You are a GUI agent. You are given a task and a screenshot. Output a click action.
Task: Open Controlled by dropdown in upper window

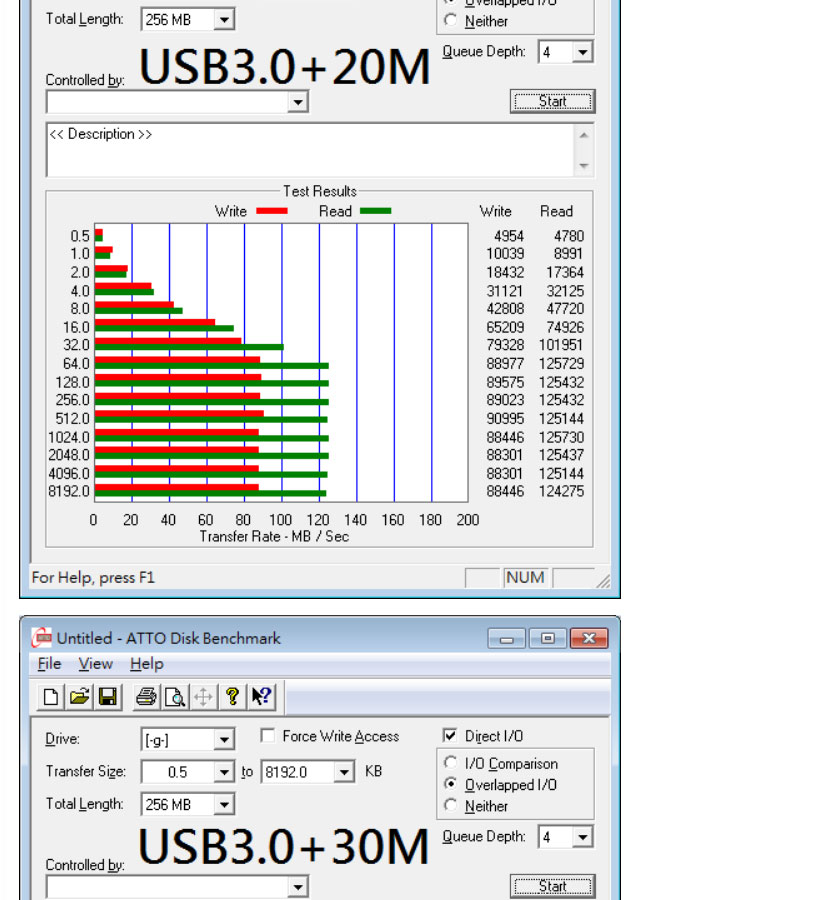click(297, 102)
